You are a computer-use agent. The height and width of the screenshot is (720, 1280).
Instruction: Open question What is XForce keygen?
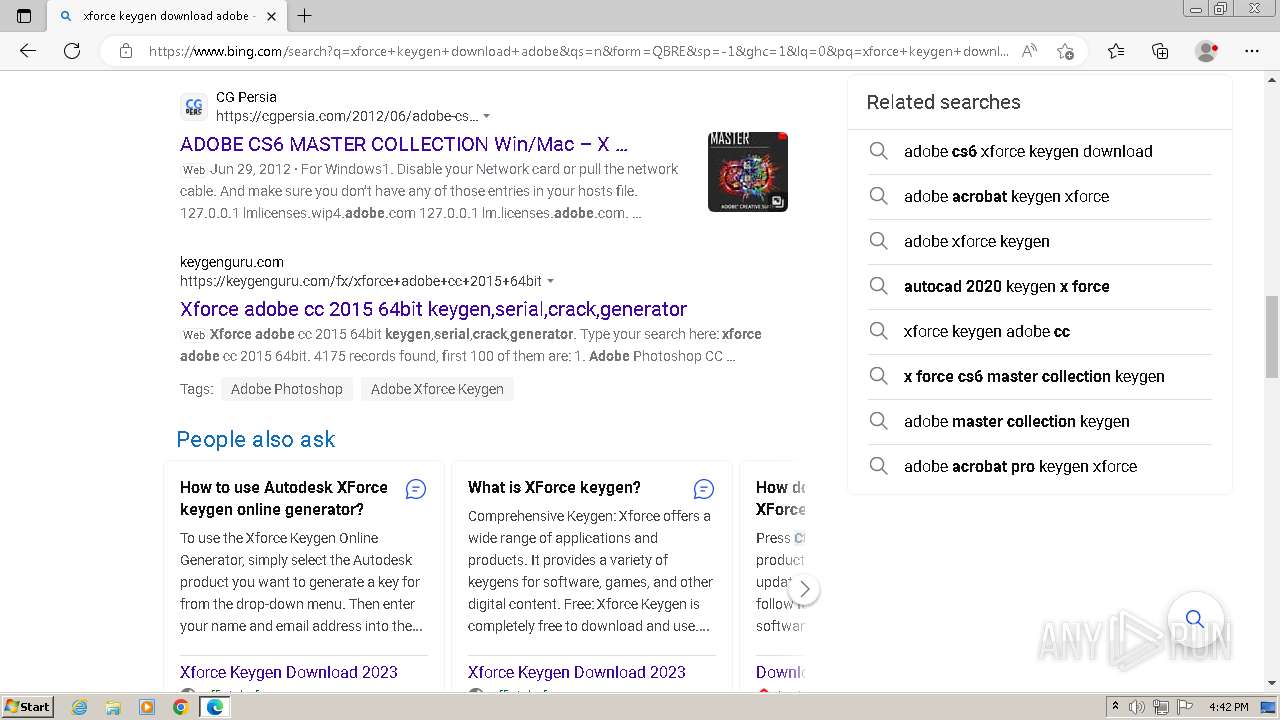[x=554, y=487]
